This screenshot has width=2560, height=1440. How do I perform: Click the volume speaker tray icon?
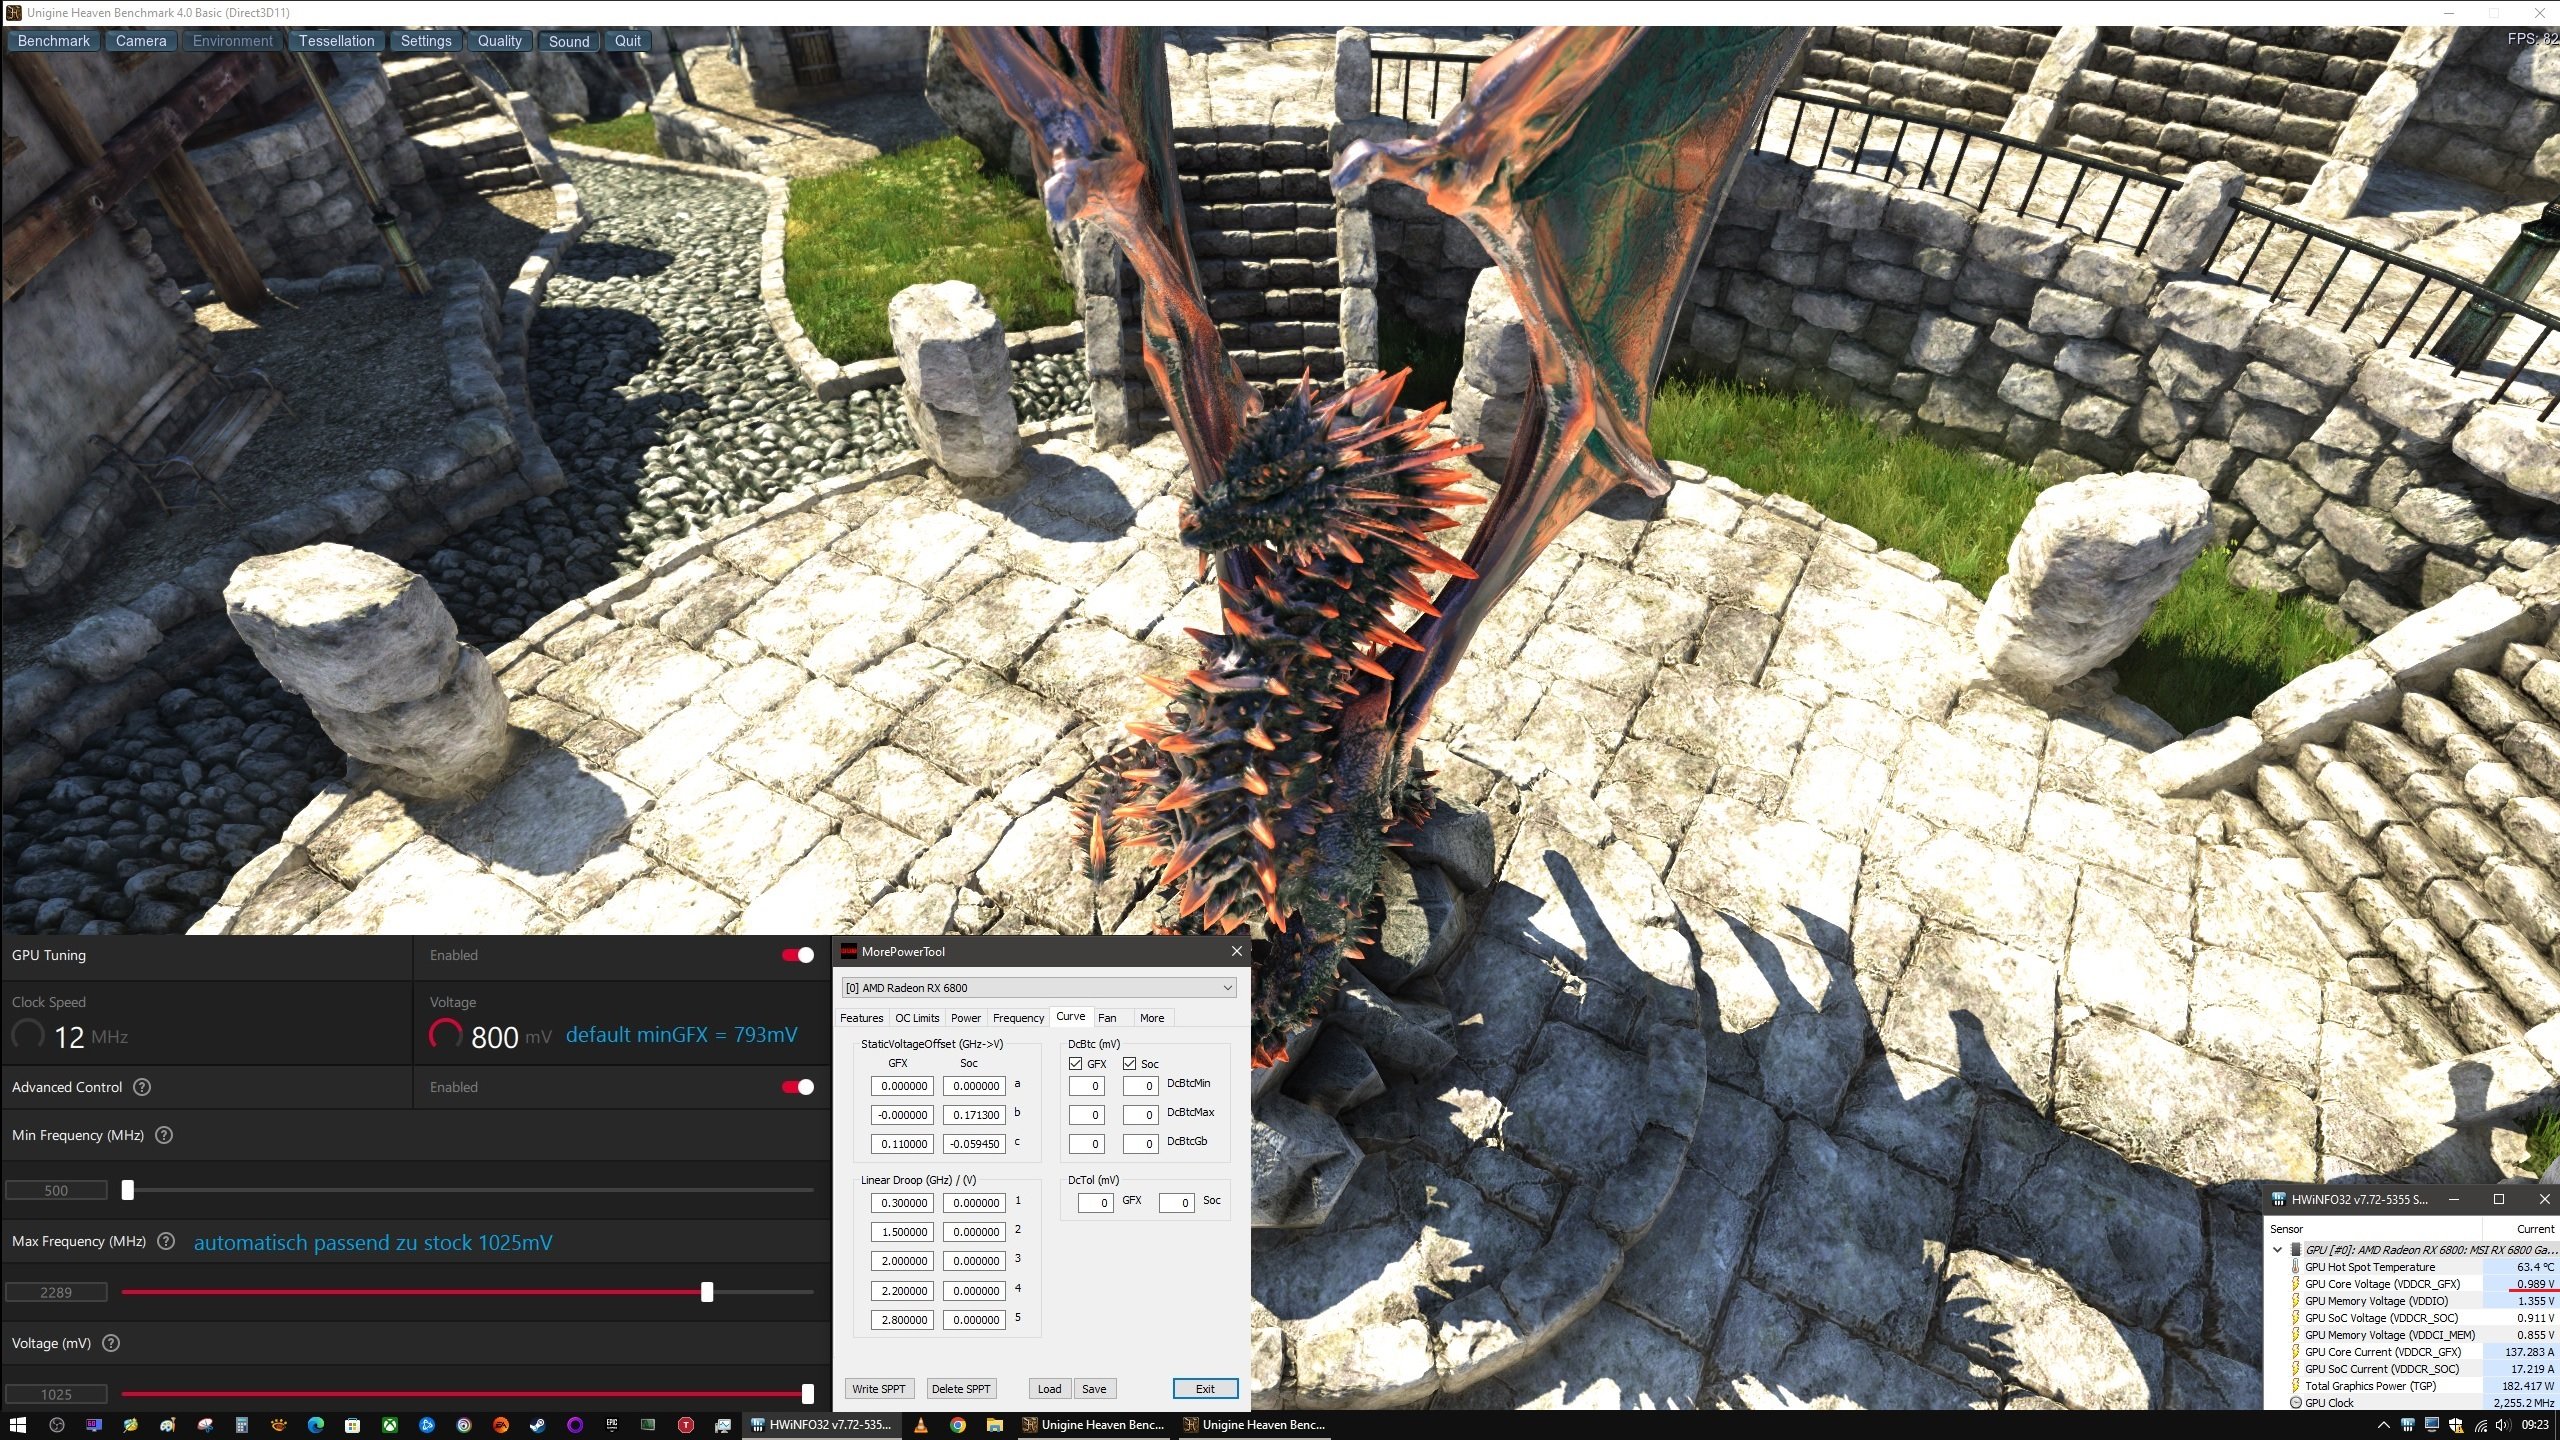(x=2502, y=1425)
